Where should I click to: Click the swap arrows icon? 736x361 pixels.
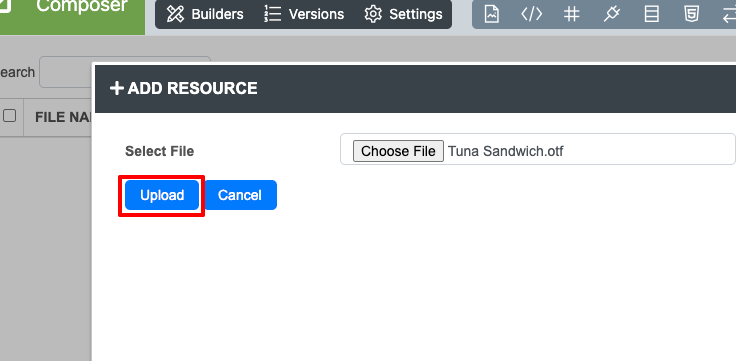pyautogui.click(x=729, y=14)
